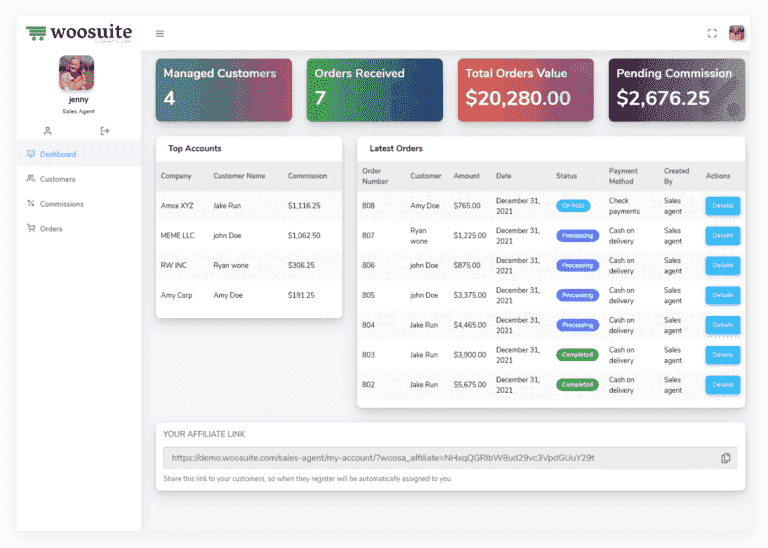Click the YOUR AFFILIATE LINK heading
The image size is (768, 548).
click(x=204, y=434)
